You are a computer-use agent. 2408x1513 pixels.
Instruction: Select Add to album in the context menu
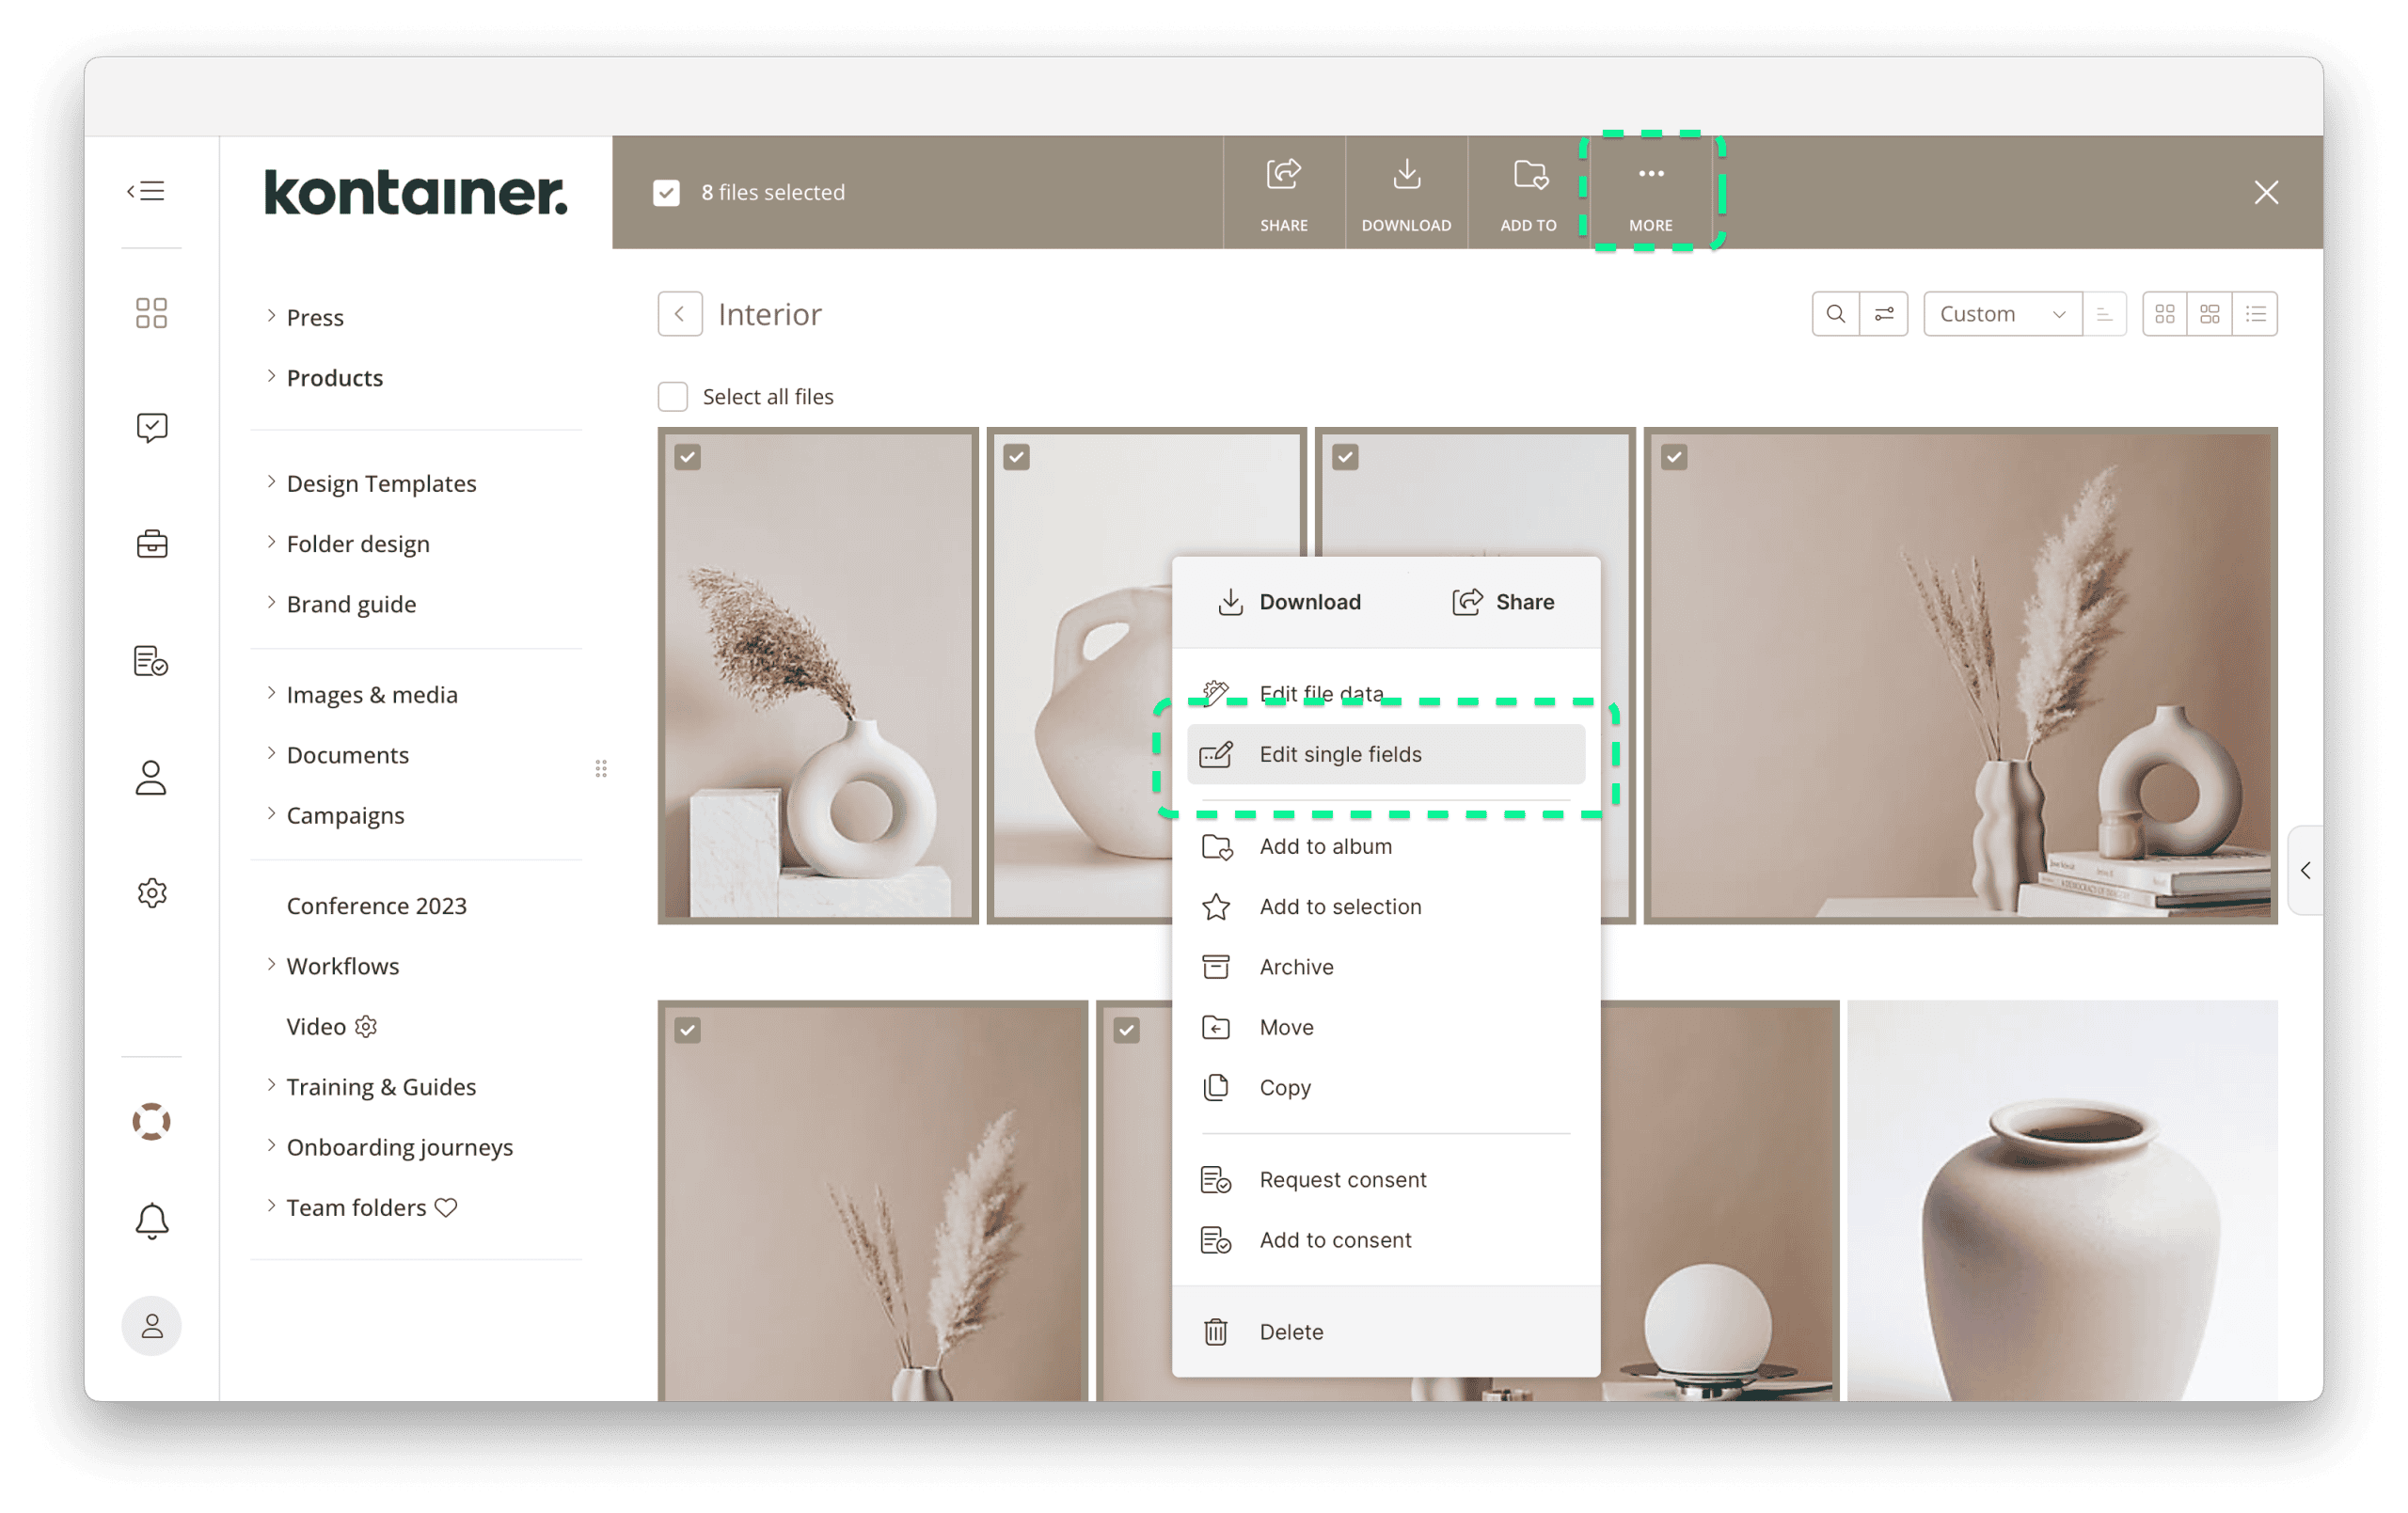pyautogui.click(x=1325, y=846)
